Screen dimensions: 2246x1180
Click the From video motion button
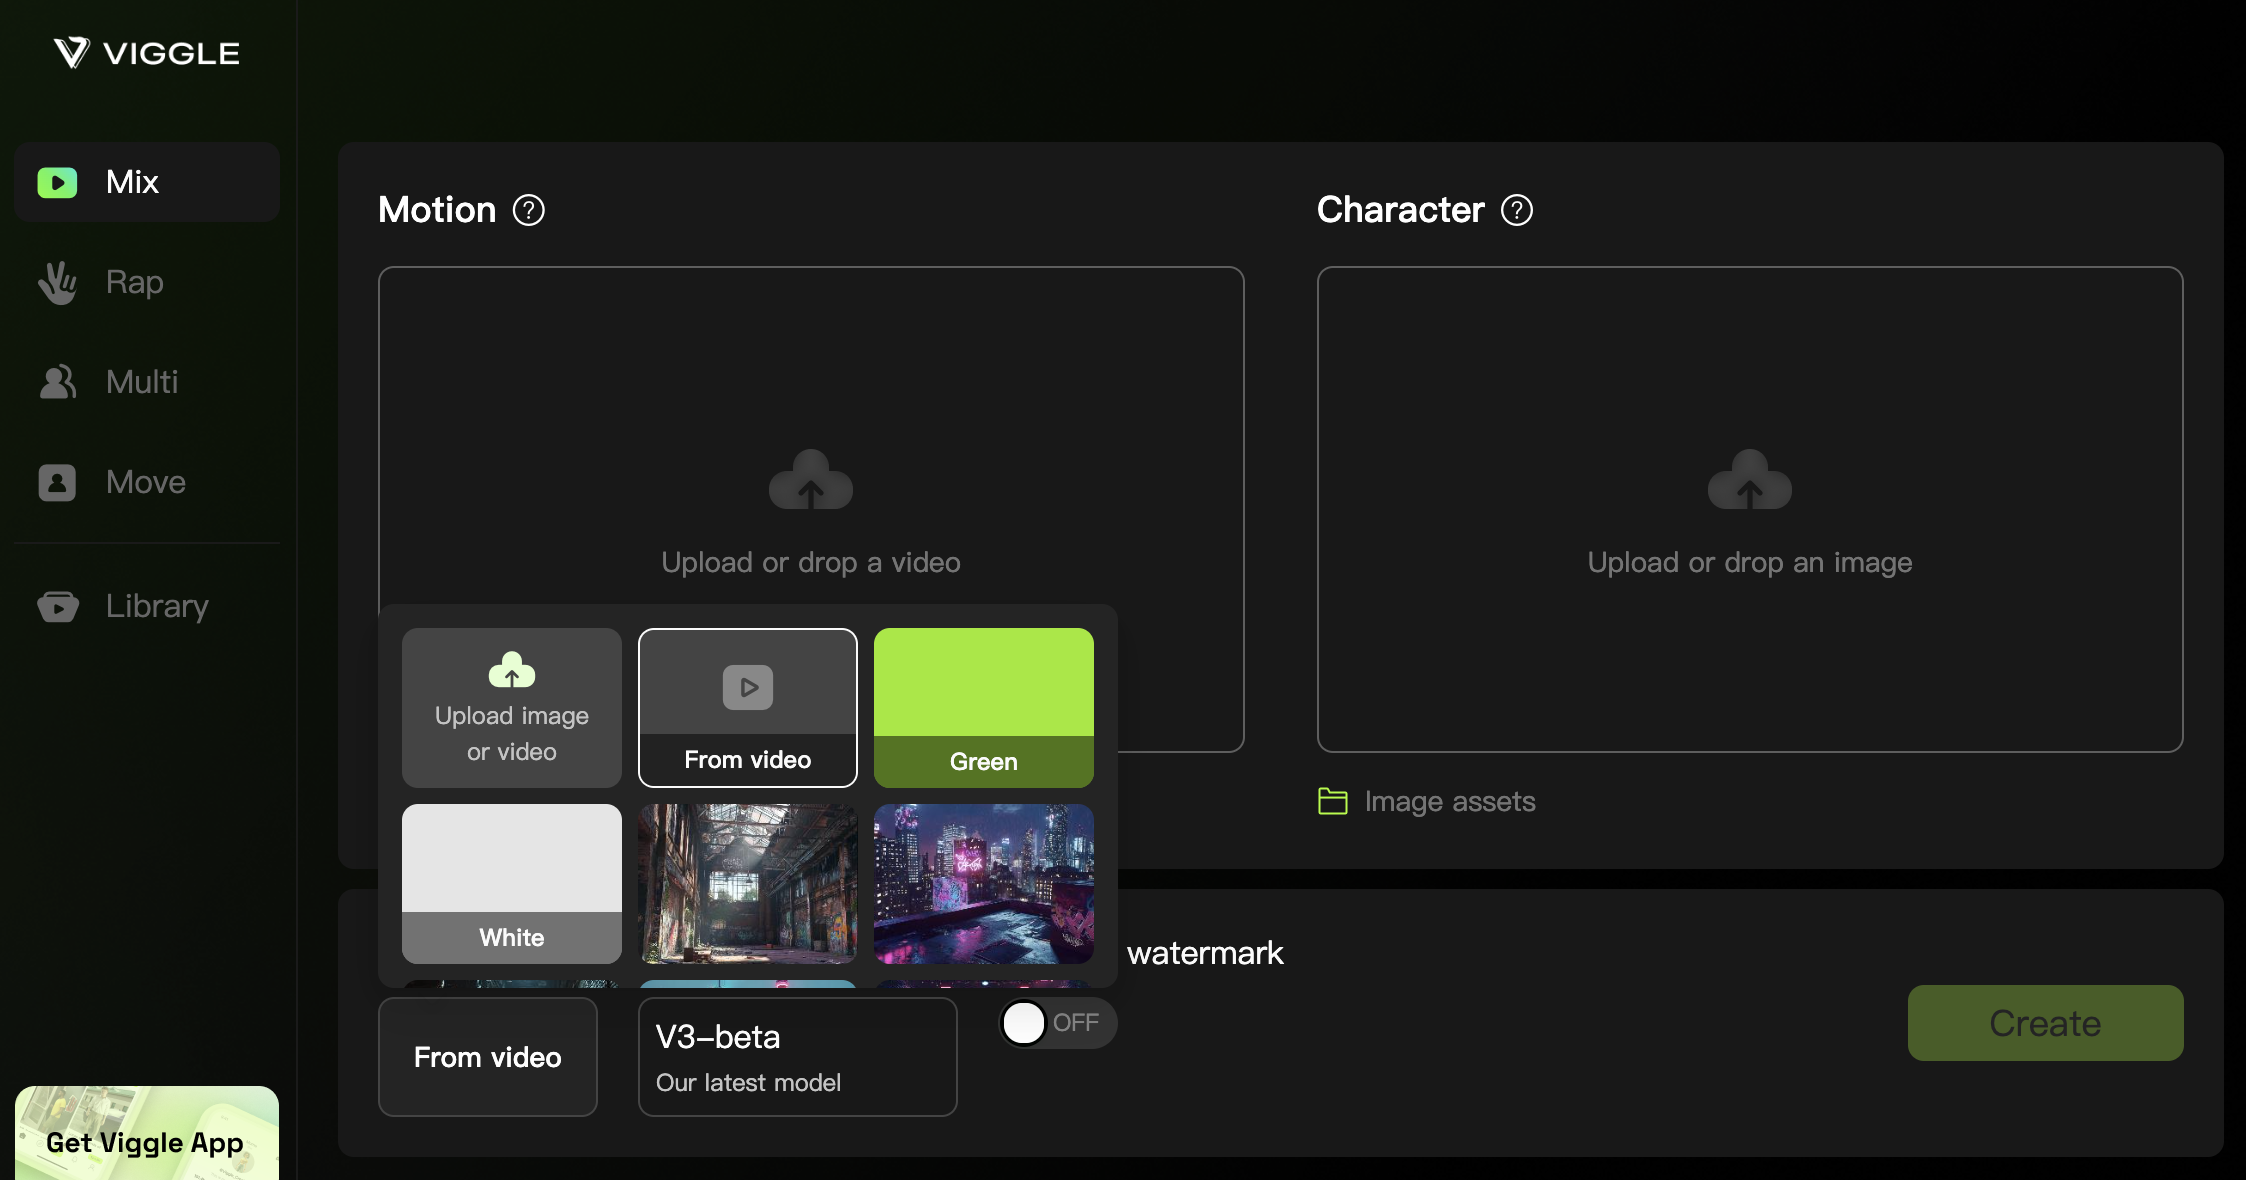(x=747, y=706)
